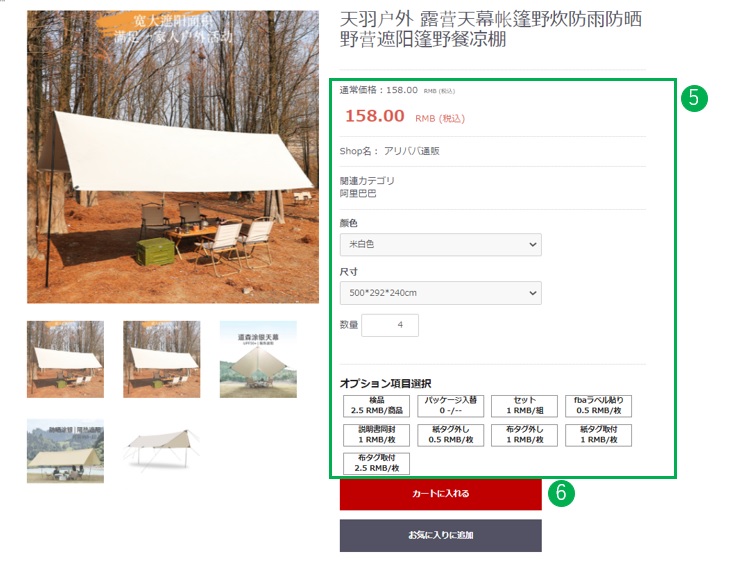
Task: Open the 颜色 color dropdown
Action: (x=440, y=244)
